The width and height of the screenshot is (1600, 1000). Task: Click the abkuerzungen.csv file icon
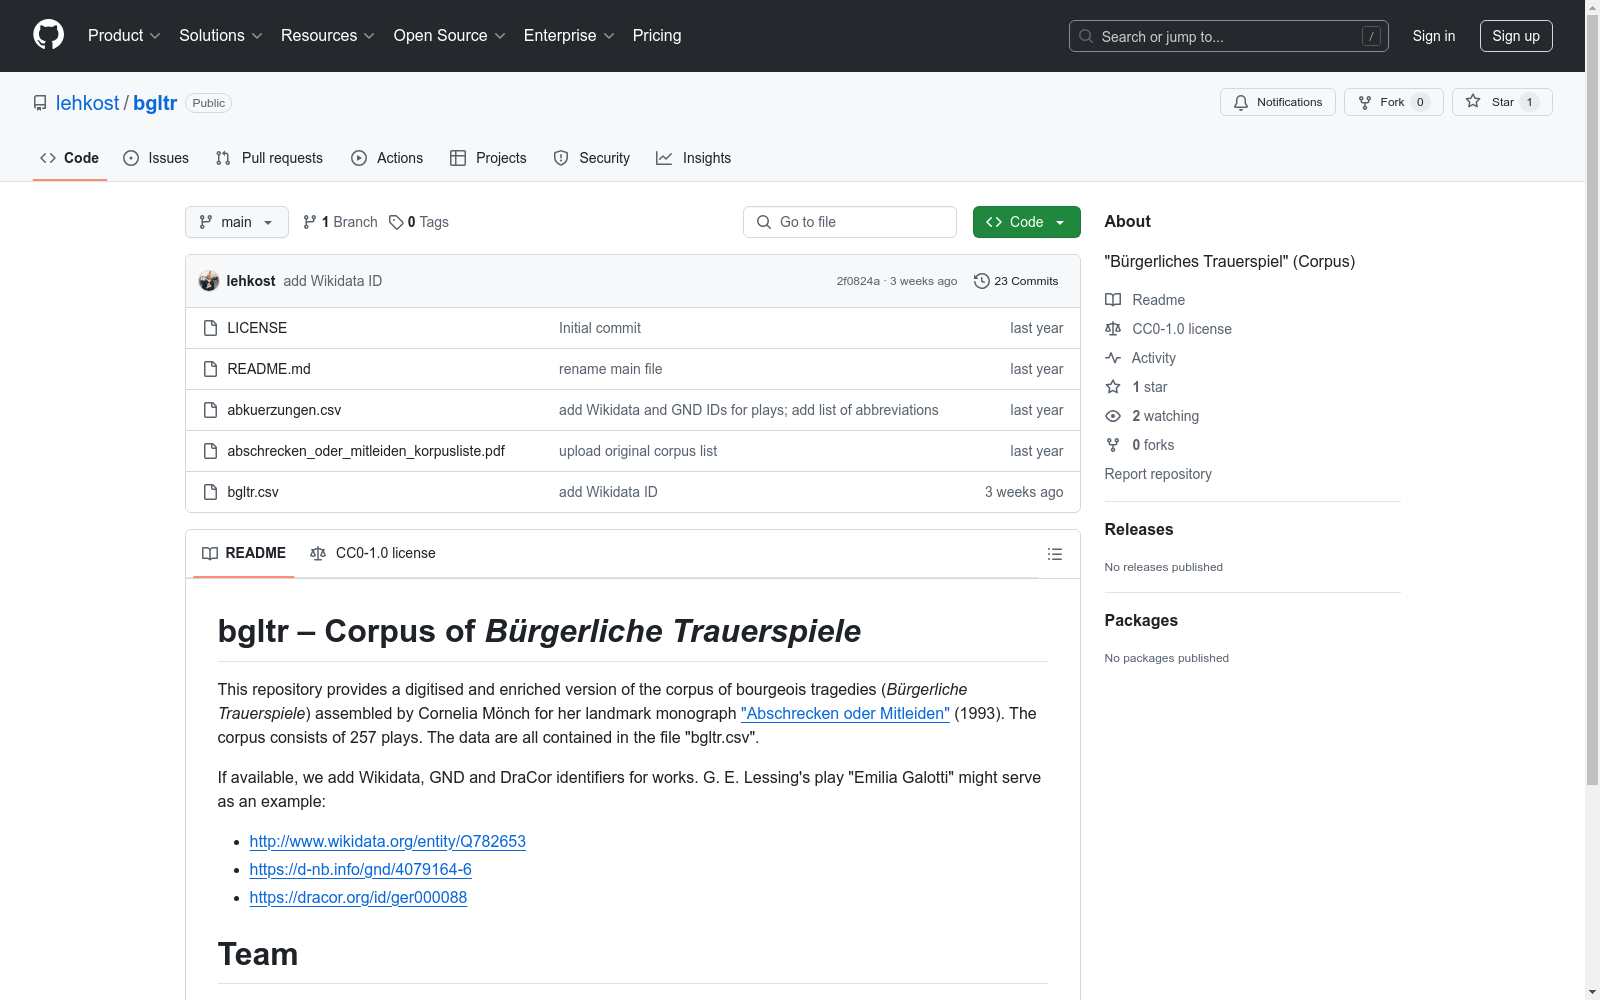point(210,410)
